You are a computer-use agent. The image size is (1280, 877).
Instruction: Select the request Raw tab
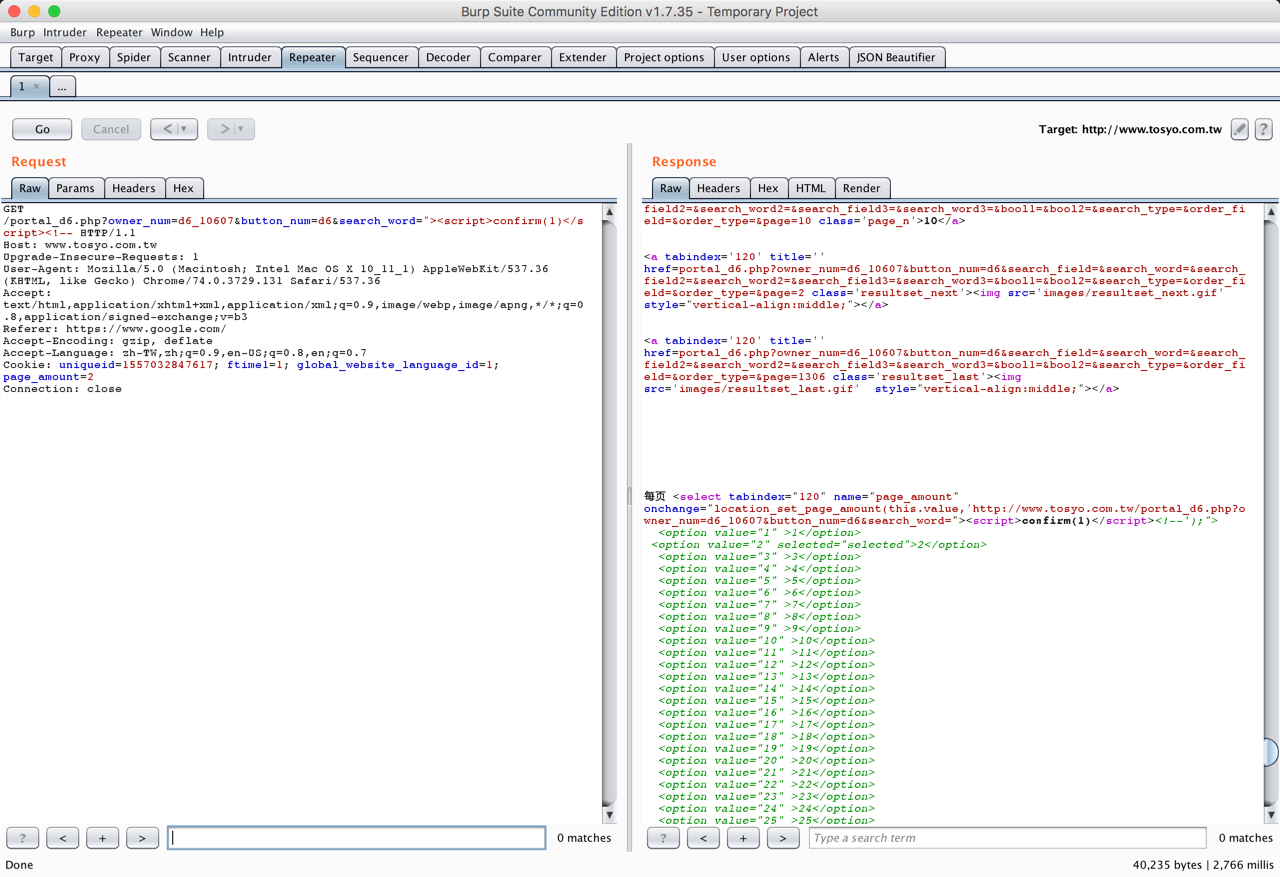(x=30, y=188)
